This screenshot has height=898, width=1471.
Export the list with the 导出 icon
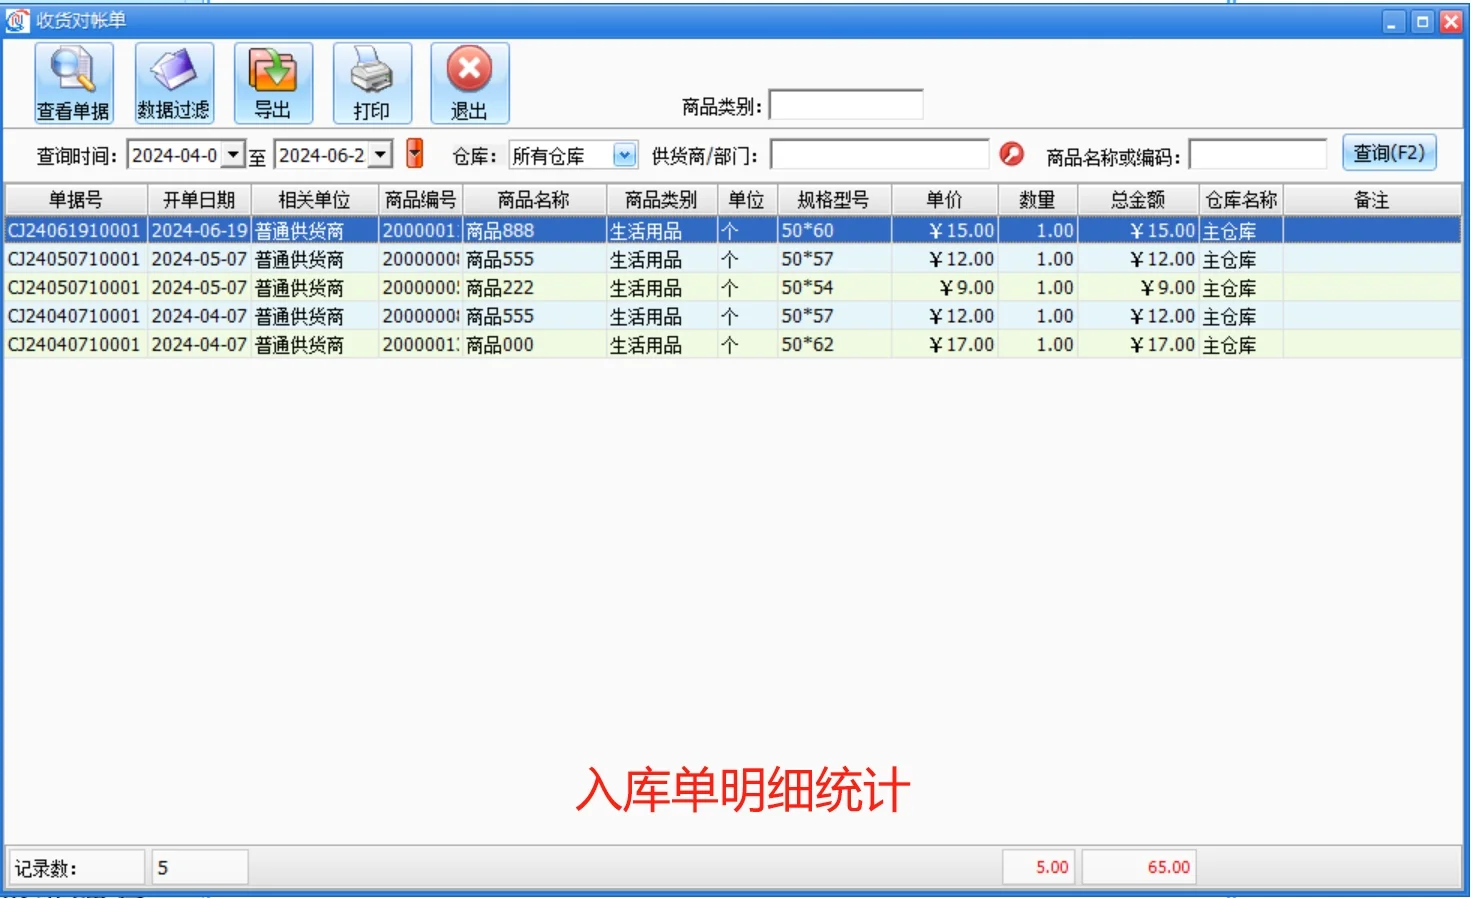click(x=272, y=83)
